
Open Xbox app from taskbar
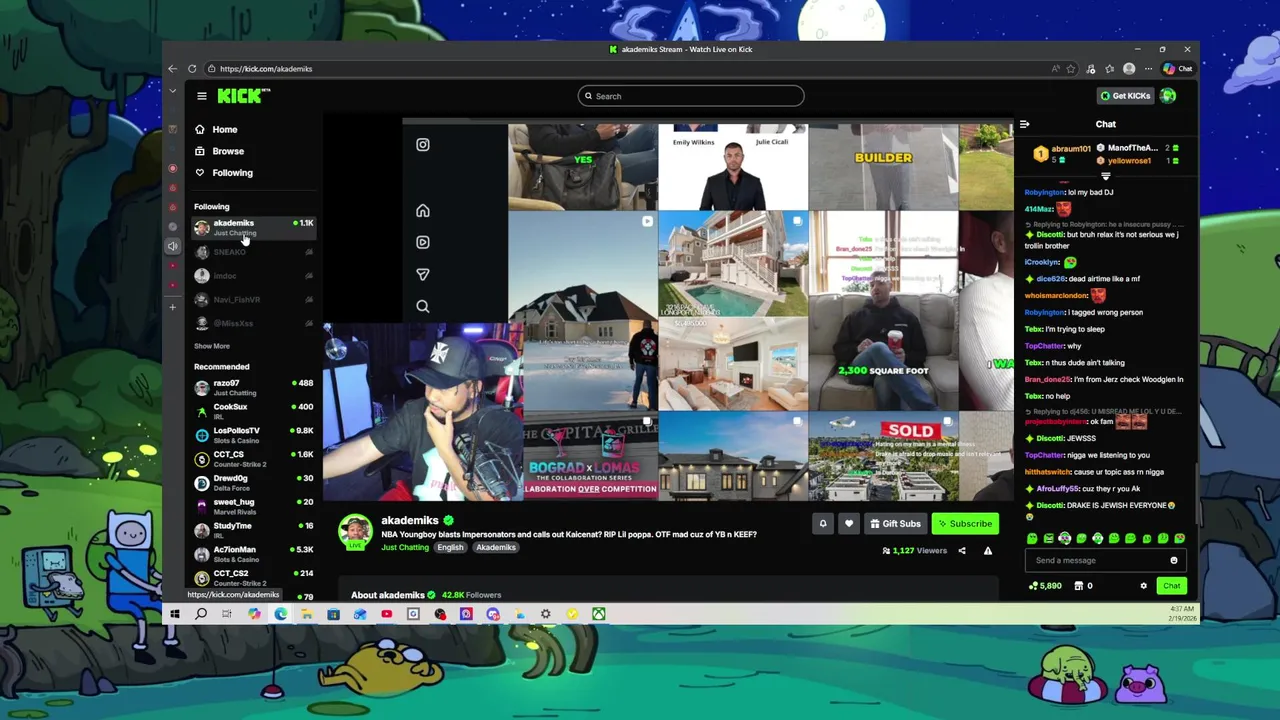tap(598, 614)
